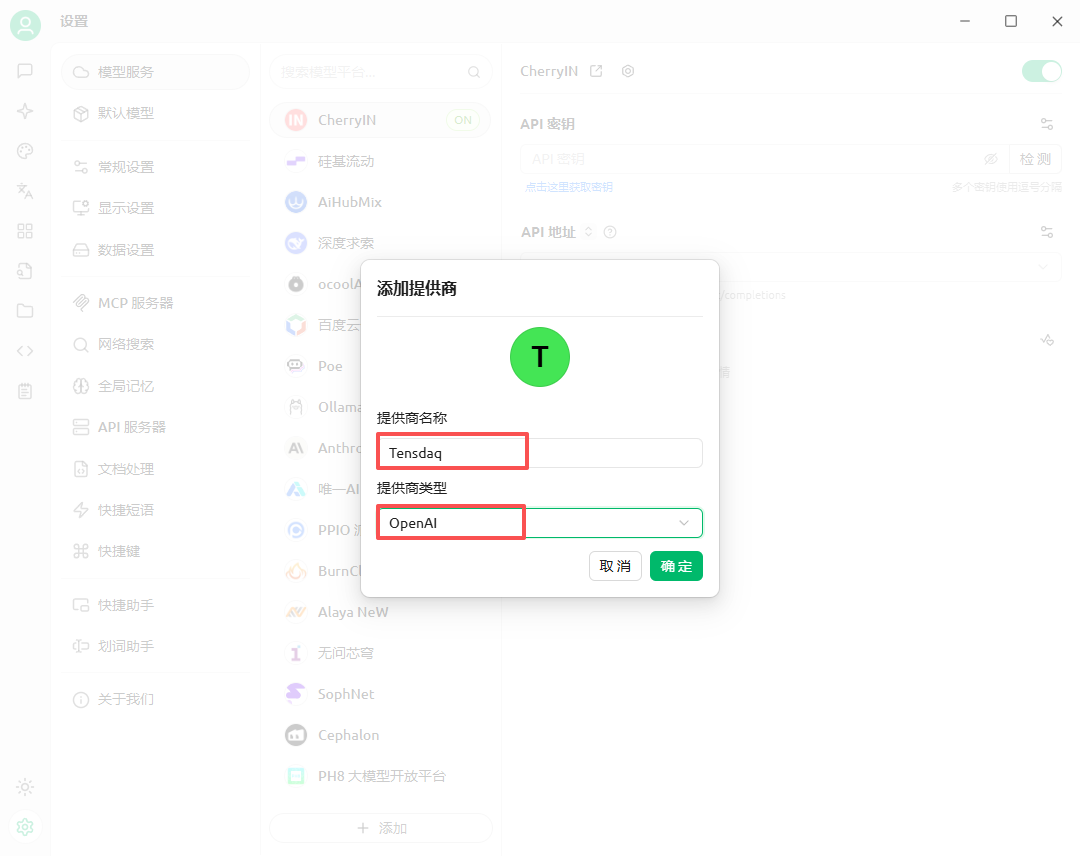Select Cephalon in the provider list
The image size is (1080, 856).
tap(380, 735)
